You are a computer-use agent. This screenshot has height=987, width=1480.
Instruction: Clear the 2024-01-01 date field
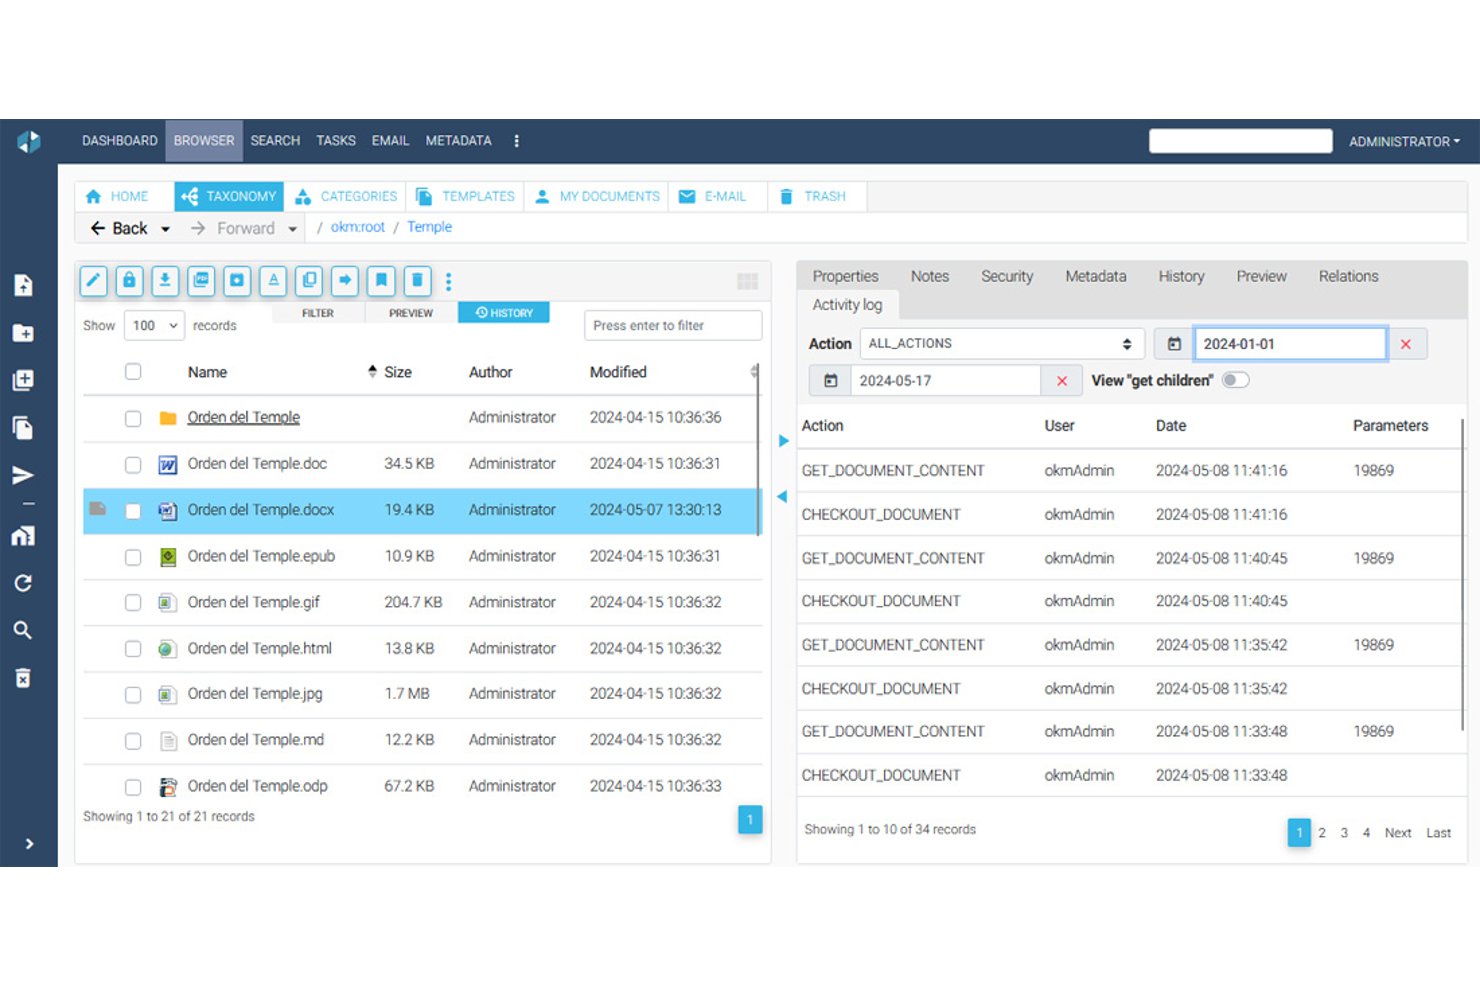tap(1406, 344)
